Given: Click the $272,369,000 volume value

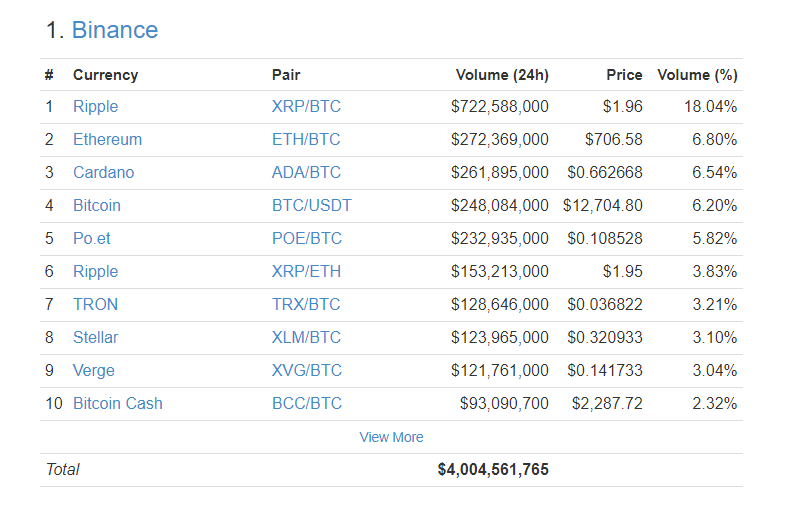Looking at the screenshot, I should [500, 139].
